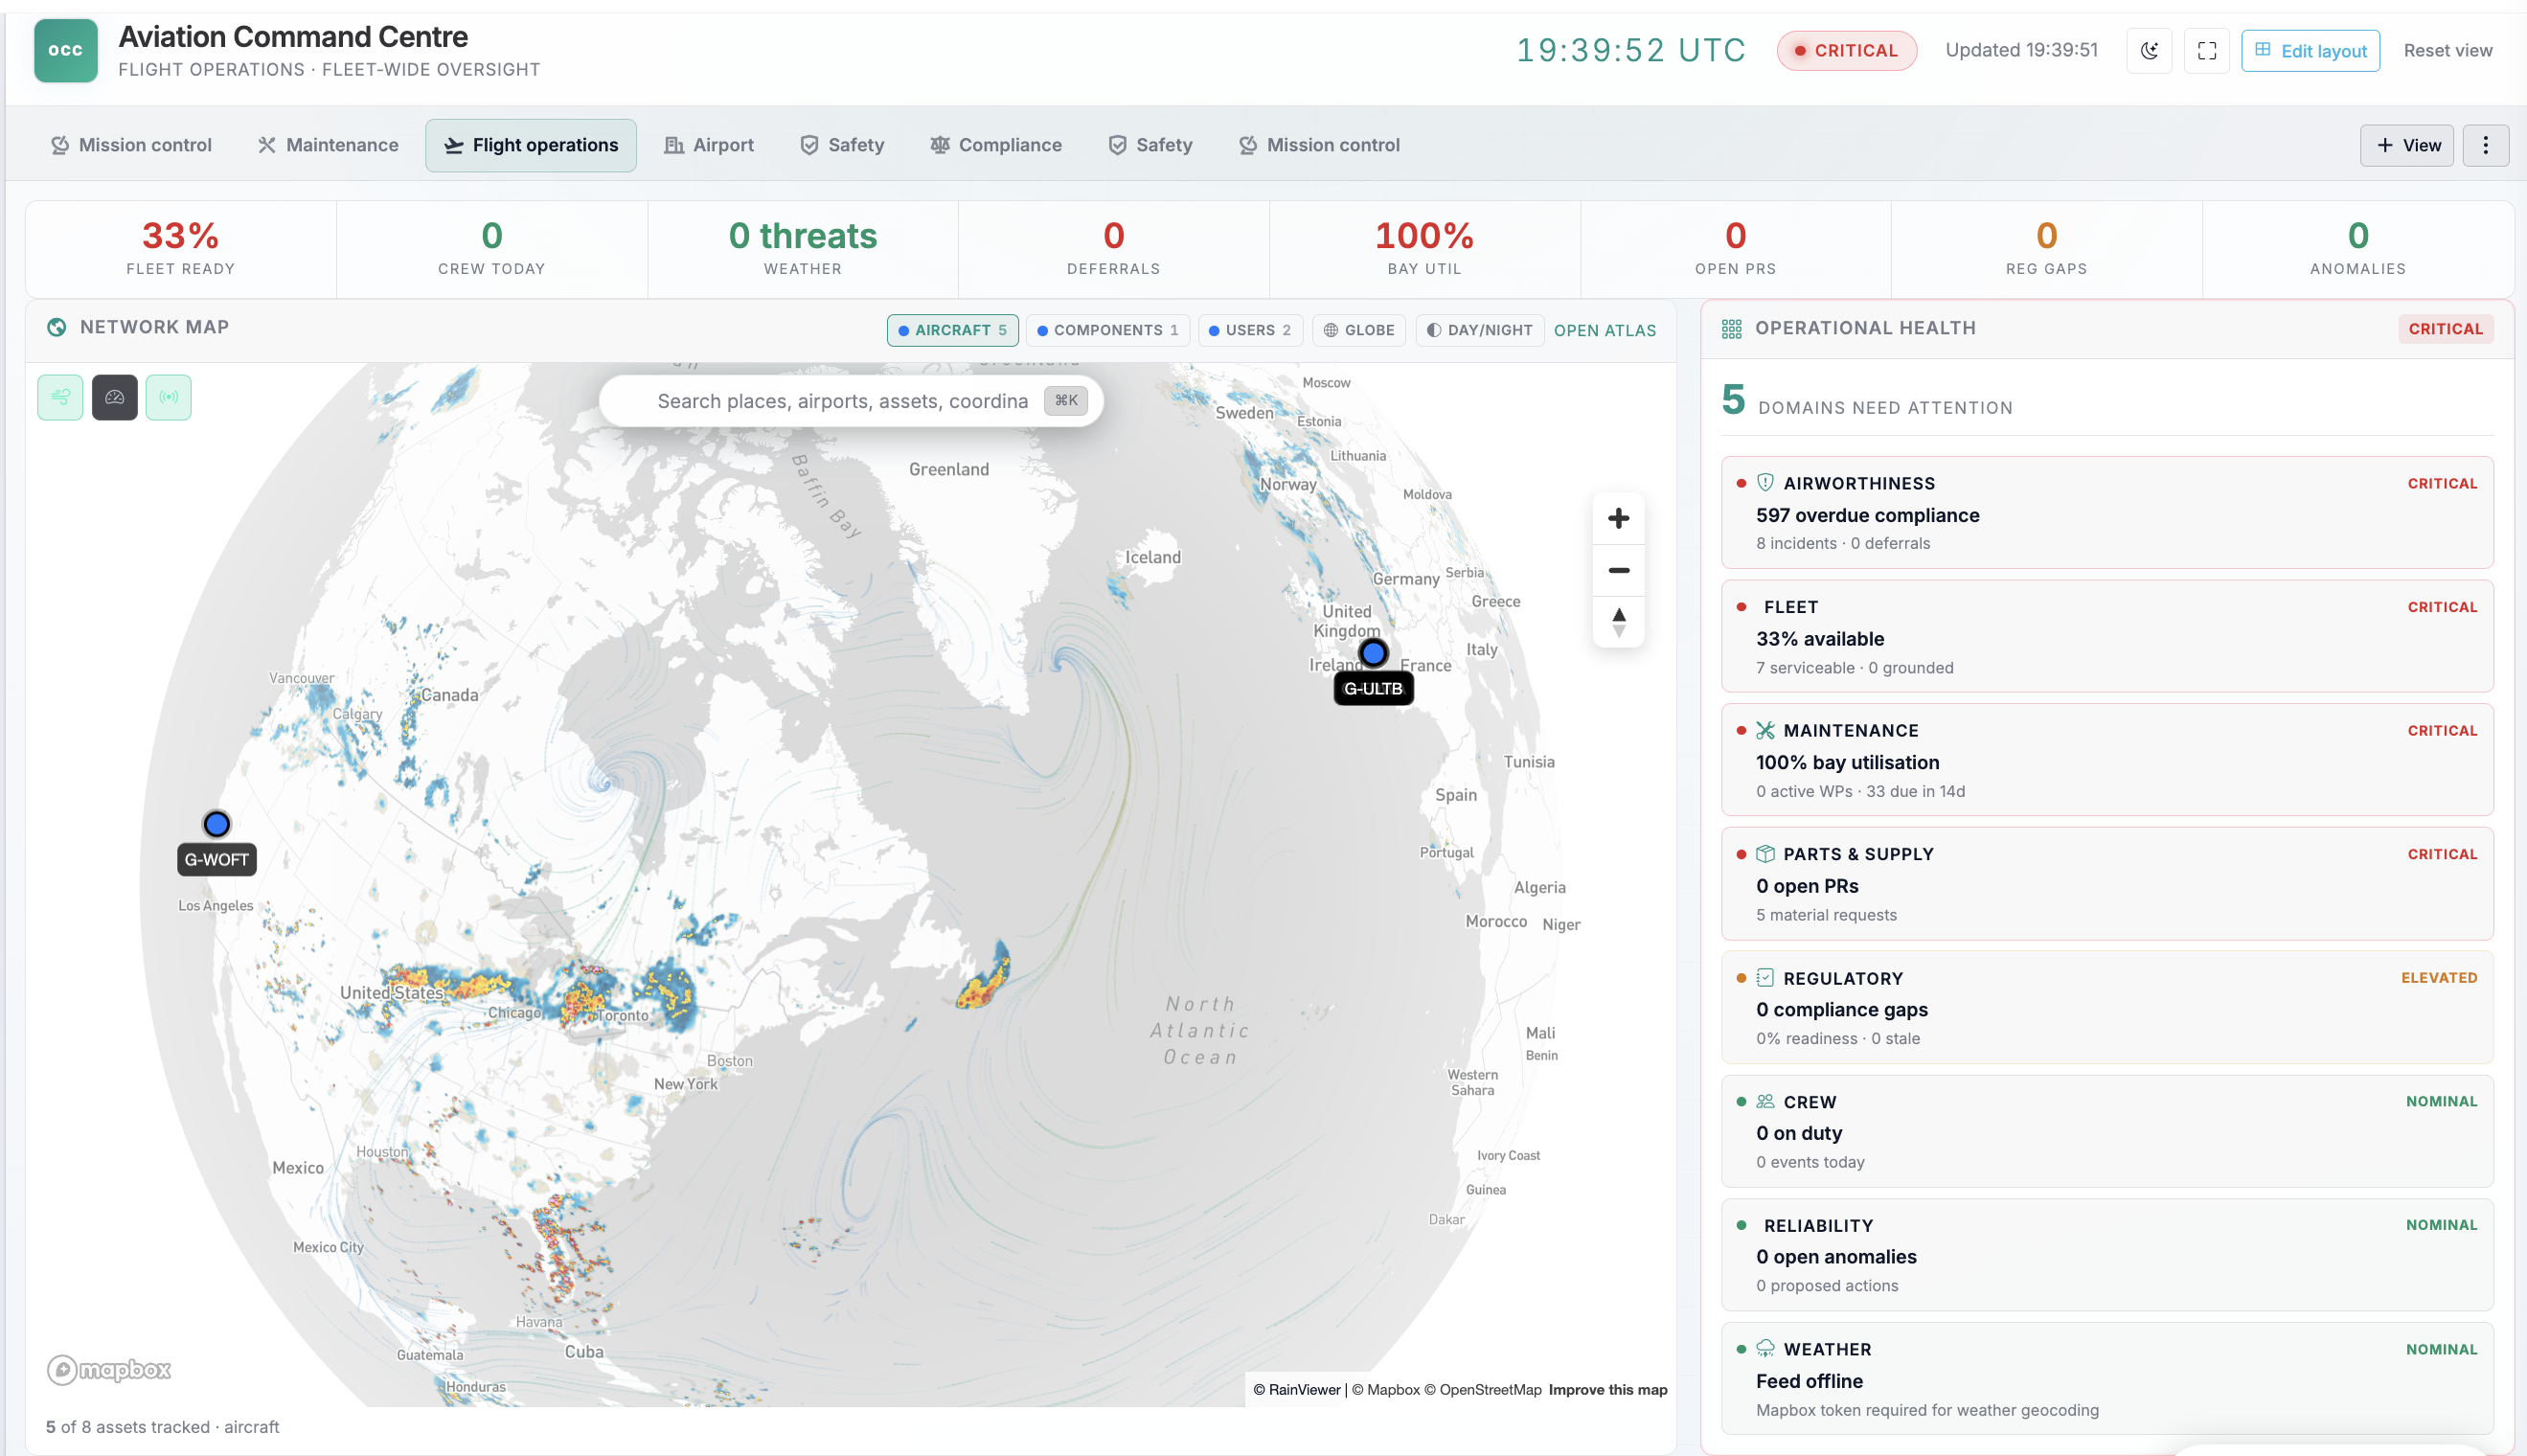The width and height of the screenshot is (2527, 1456).
Task: Toggle the DAY/NIGHT overlay
Action: point(1480,330)
